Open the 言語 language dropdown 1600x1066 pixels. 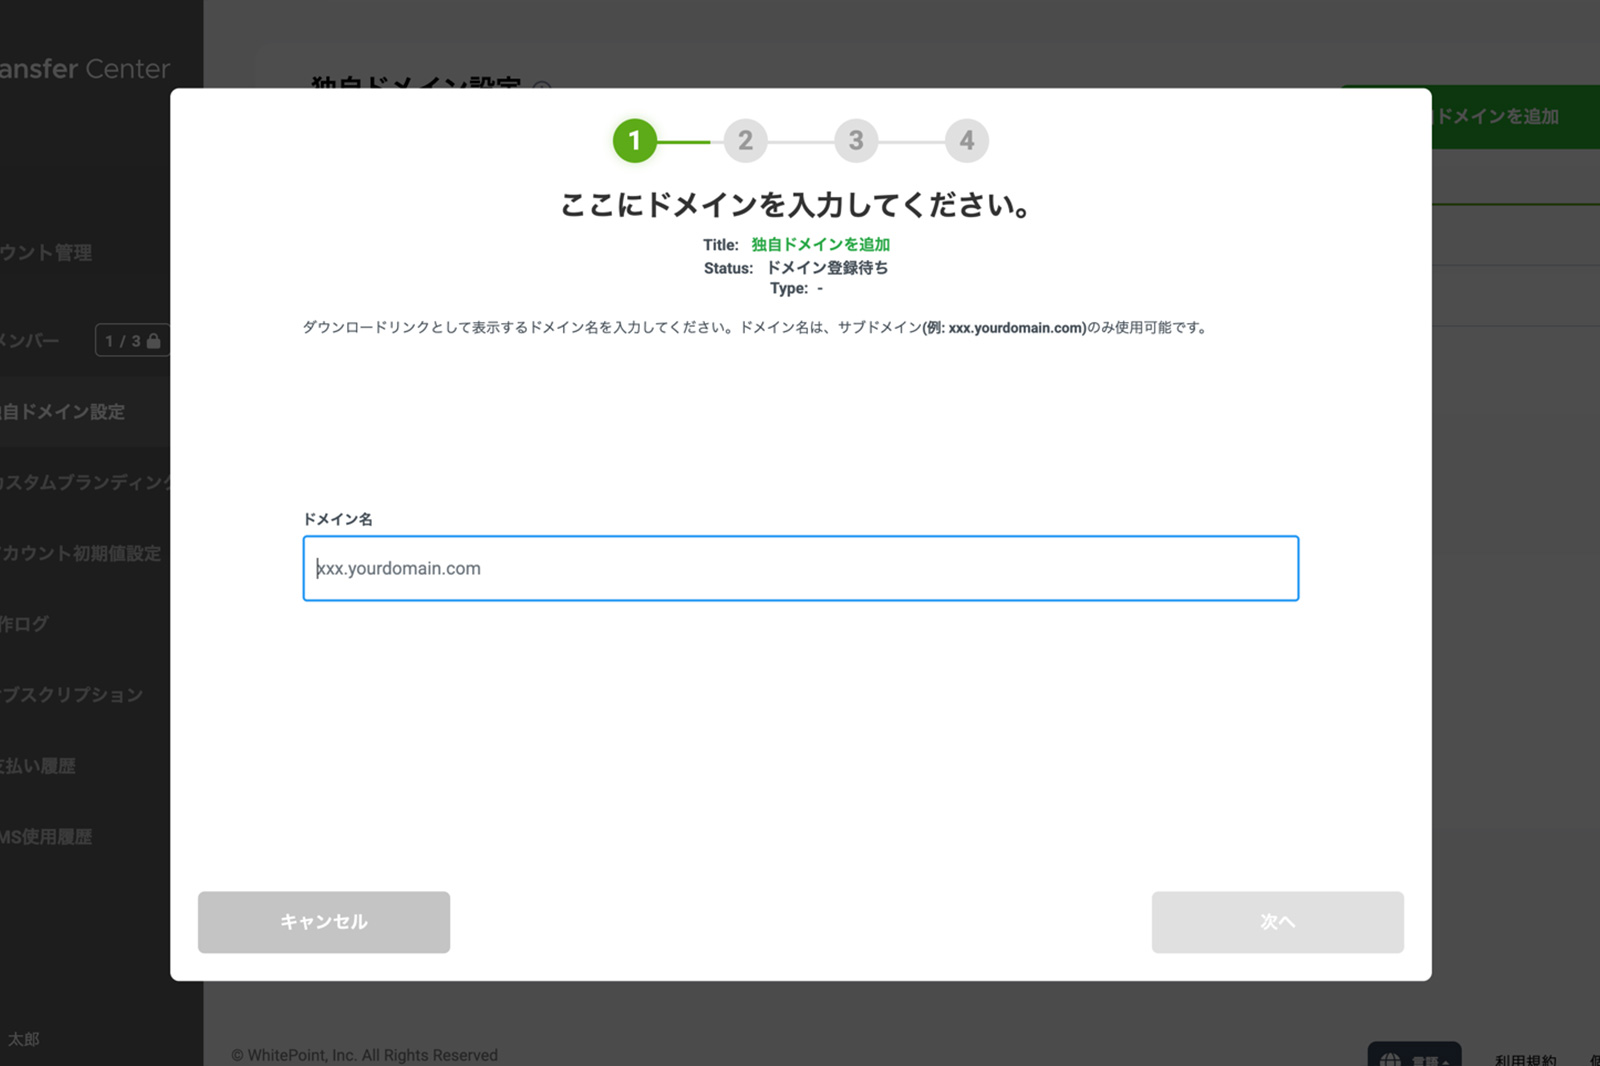click(x=1426, y=1059)
